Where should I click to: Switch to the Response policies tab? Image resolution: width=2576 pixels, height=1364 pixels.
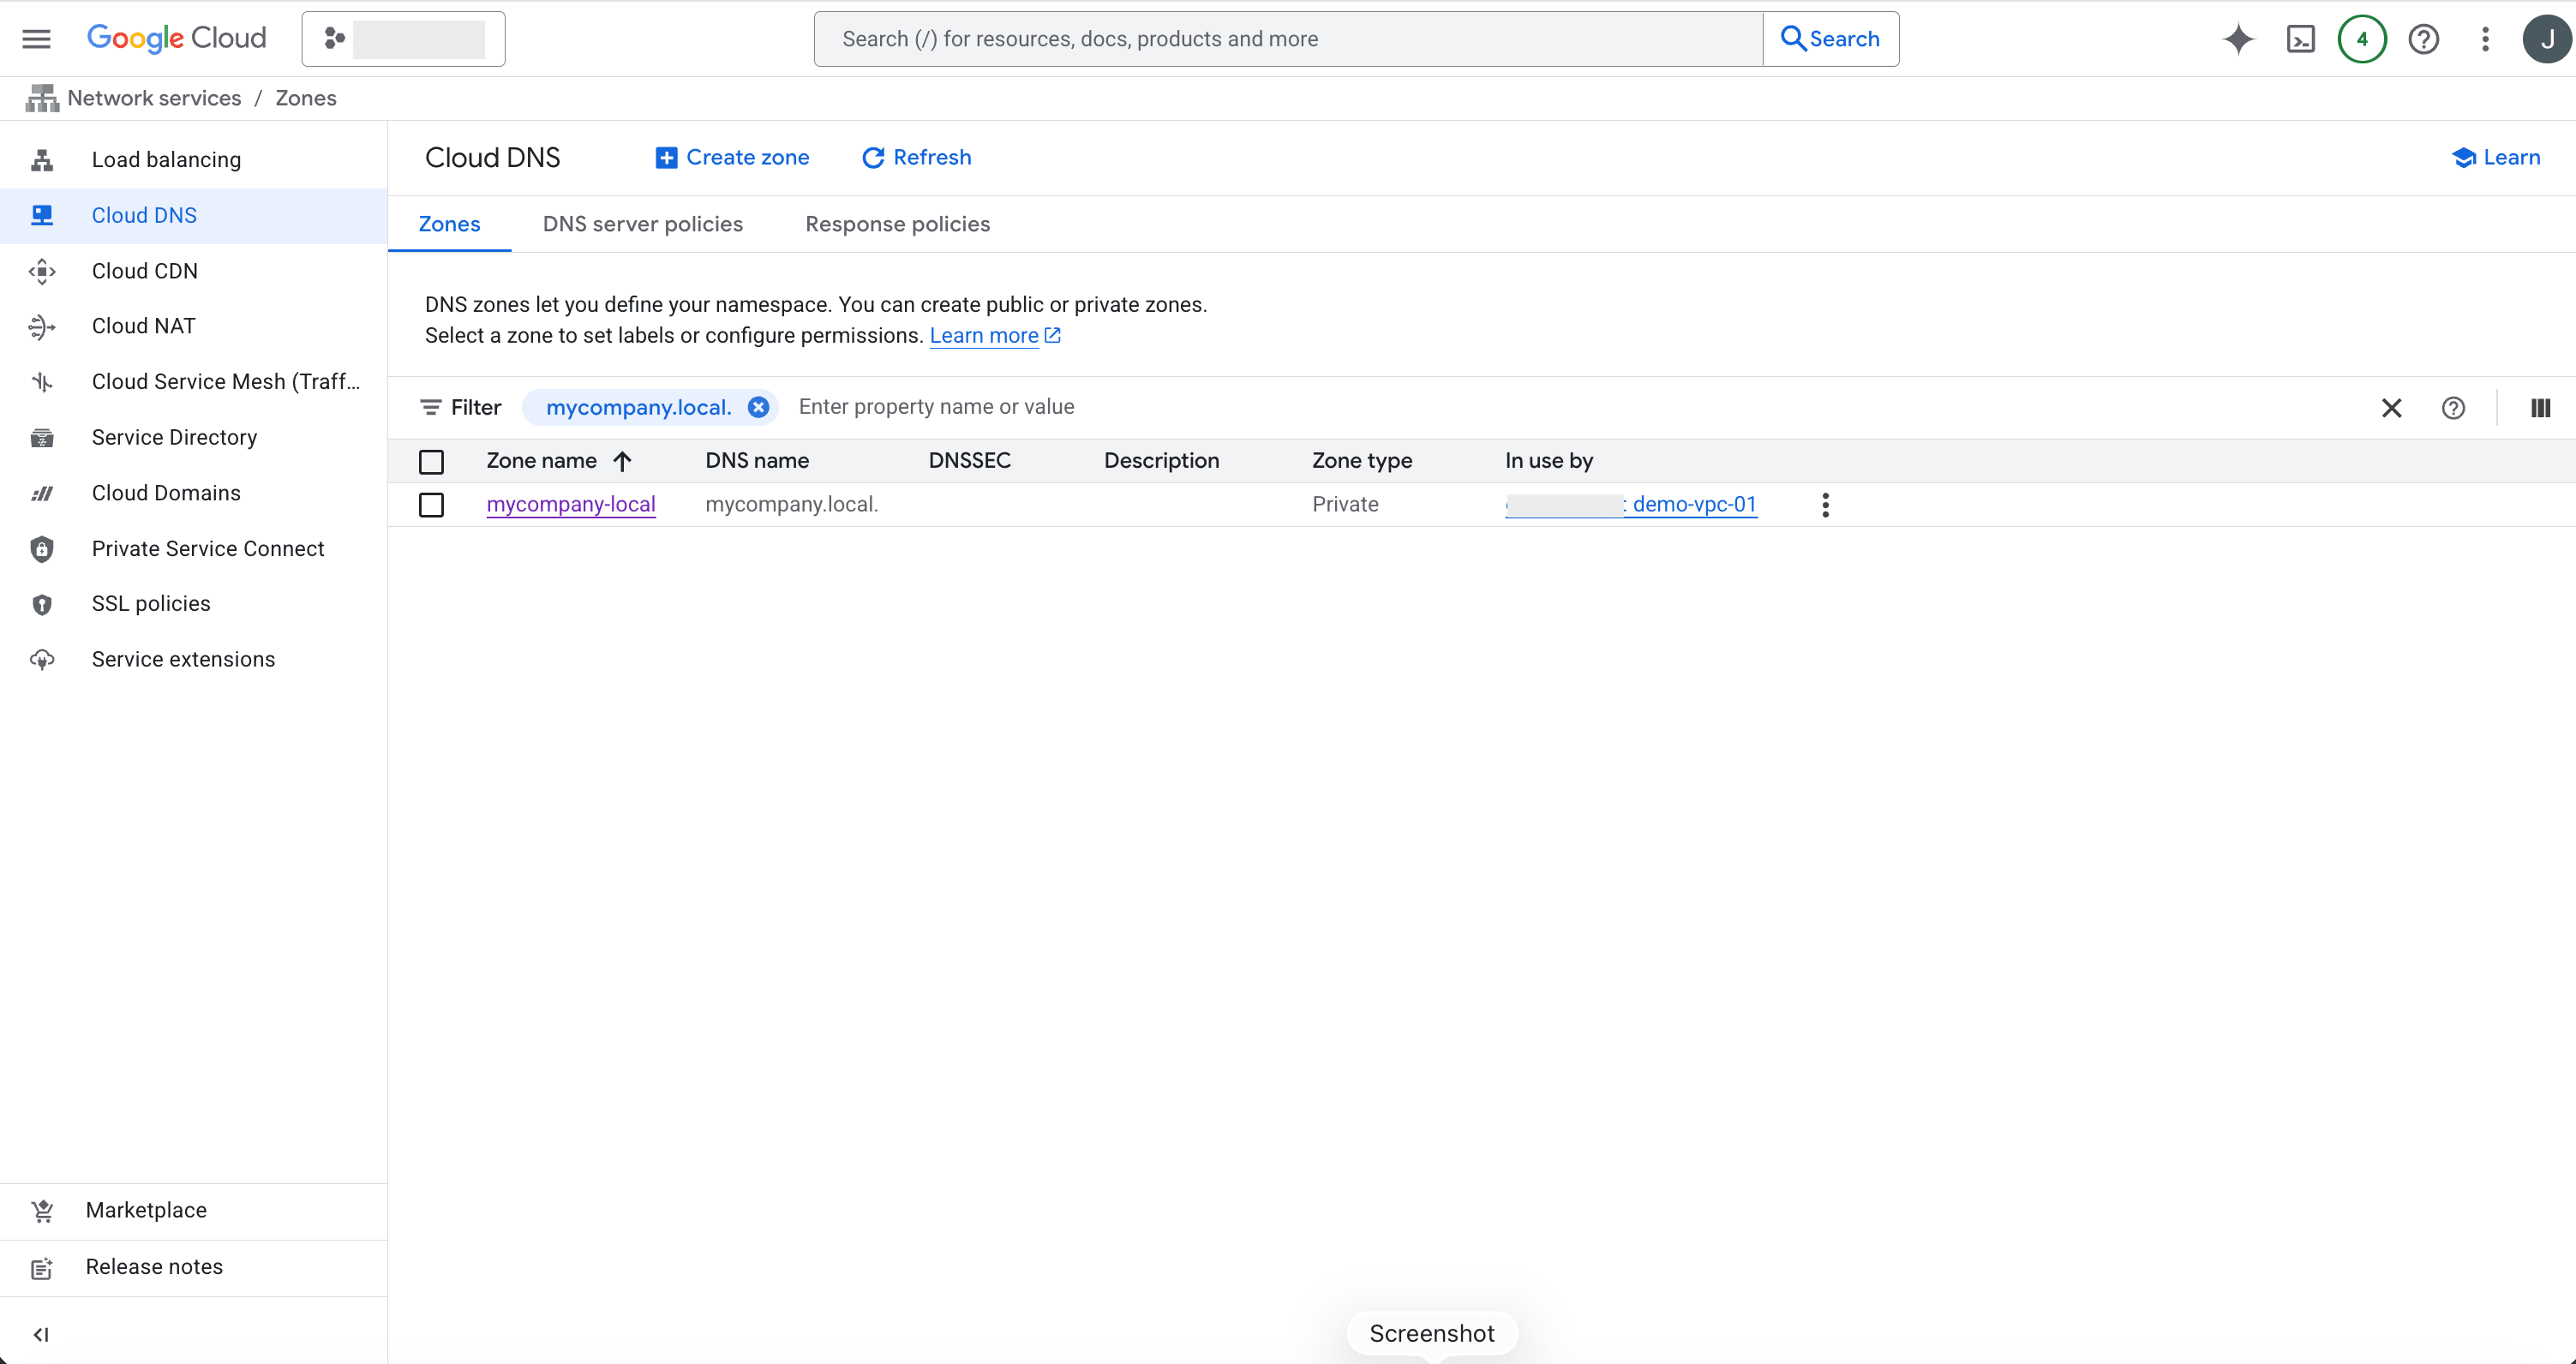pos(896,224)
